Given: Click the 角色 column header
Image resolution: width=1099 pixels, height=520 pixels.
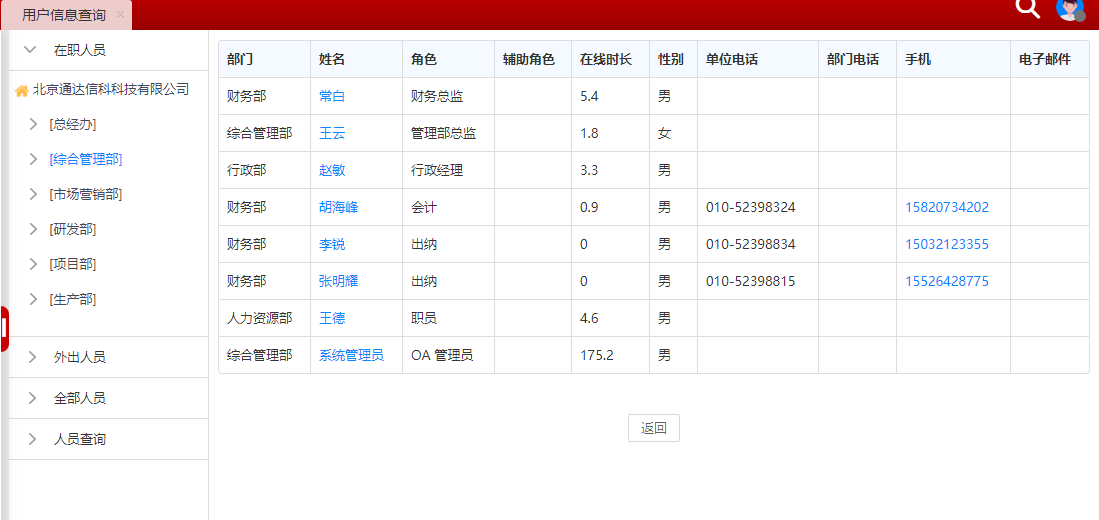Looking at the screenshot, I should coord(449,60).
